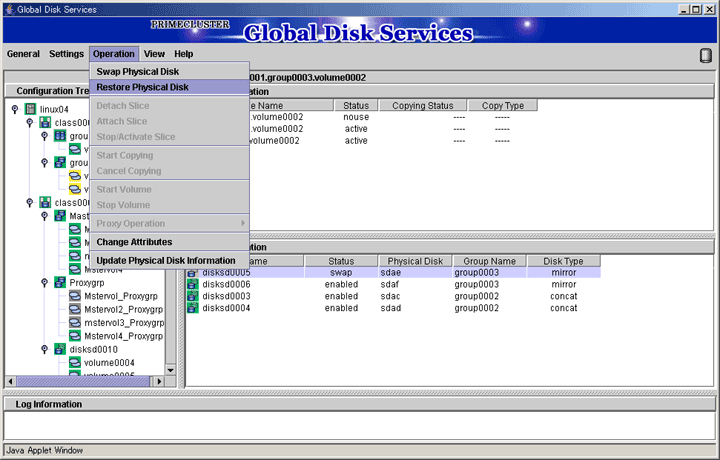
Task: Select the Mstervol_Proxygrp tree item
Action: point(121,296)
